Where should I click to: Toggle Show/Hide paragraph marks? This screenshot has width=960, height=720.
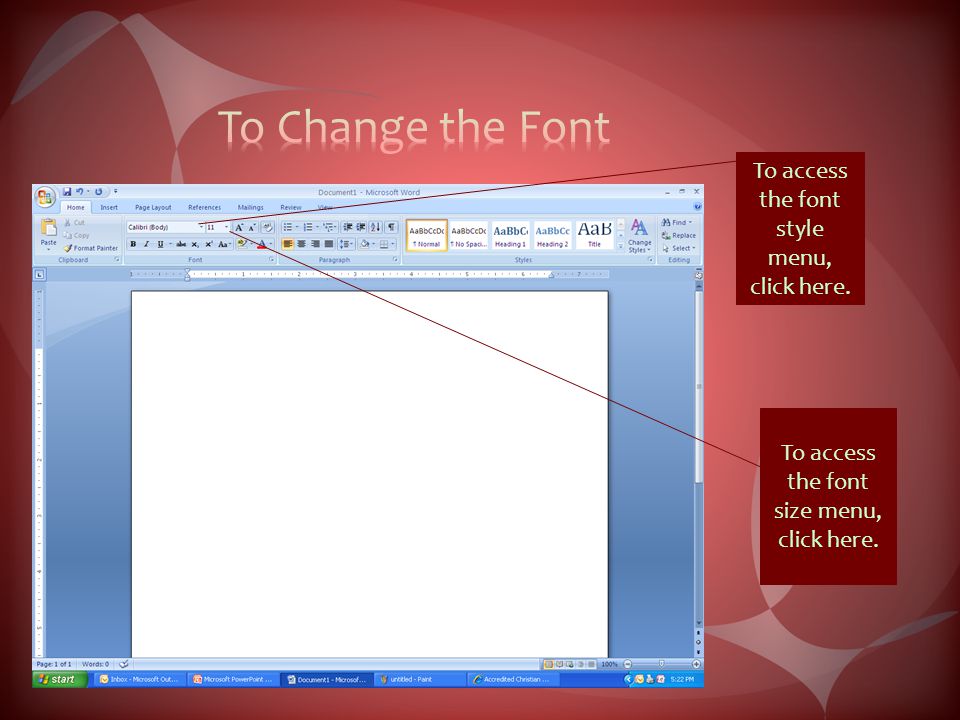pos(391,227)
